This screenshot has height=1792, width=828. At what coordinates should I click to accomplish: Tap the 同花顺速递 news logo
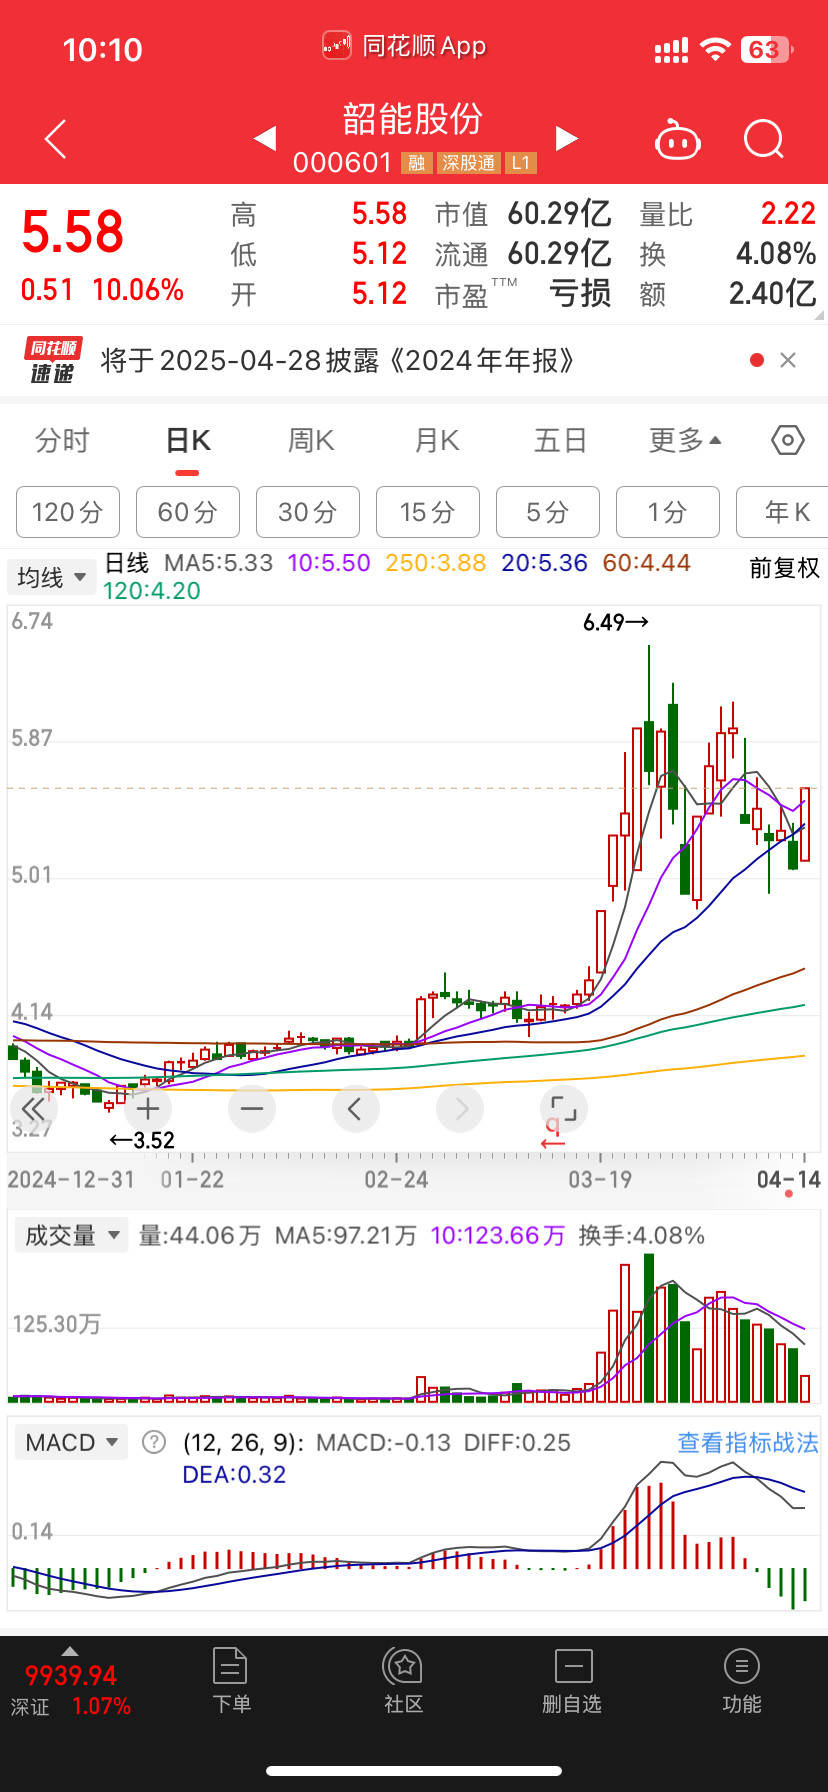(52, 361)
